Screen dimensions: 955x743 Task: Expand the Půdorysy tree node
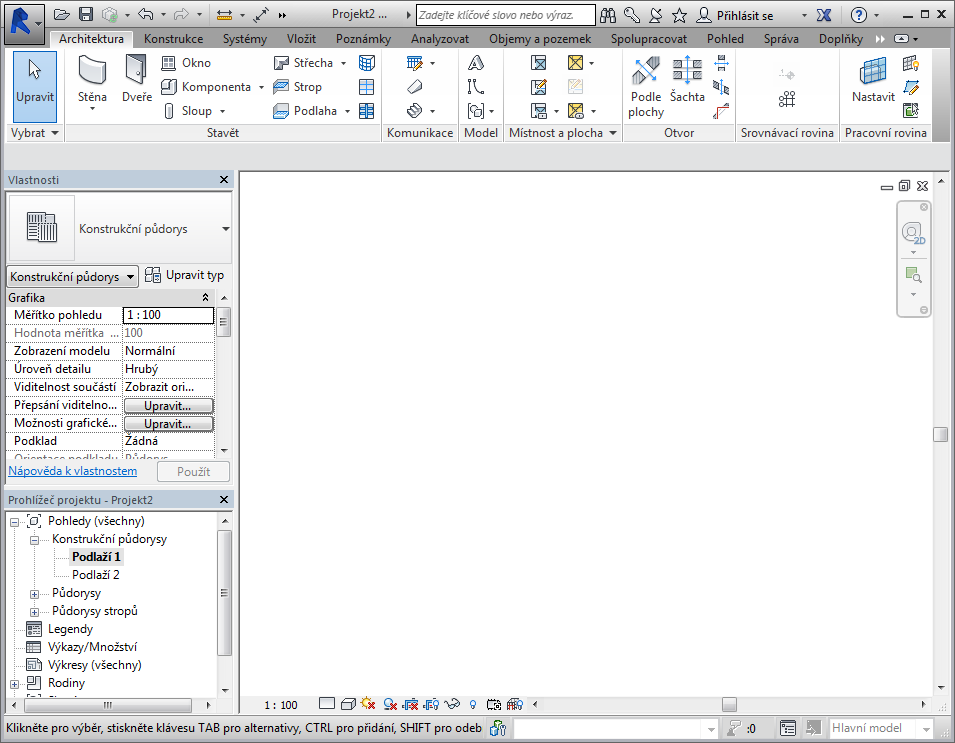click(34, 594)
